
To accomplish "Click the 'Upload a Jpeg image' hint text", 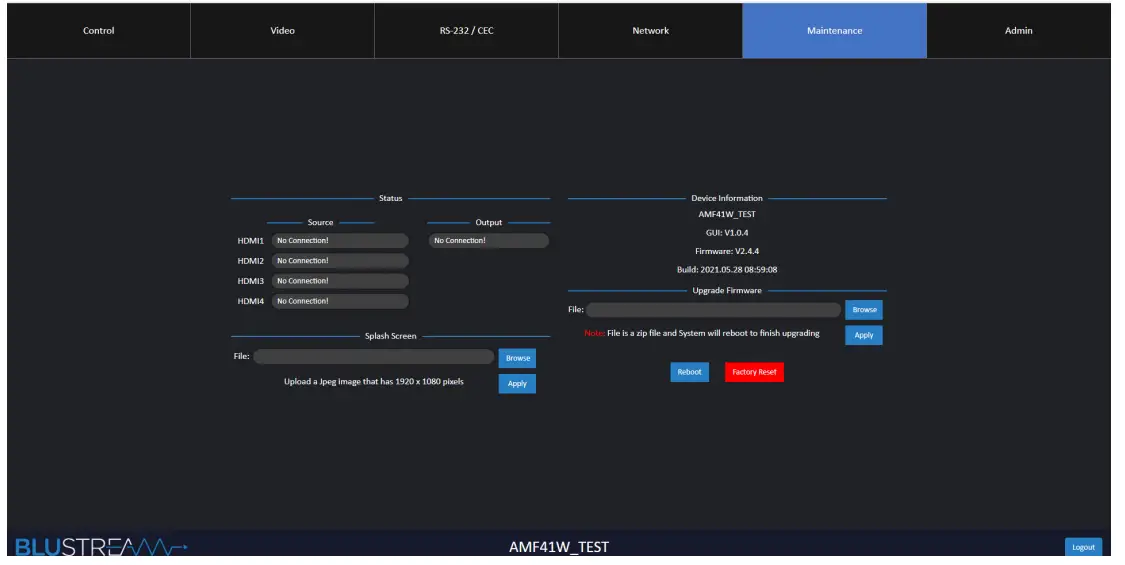I will pos(374,381).
